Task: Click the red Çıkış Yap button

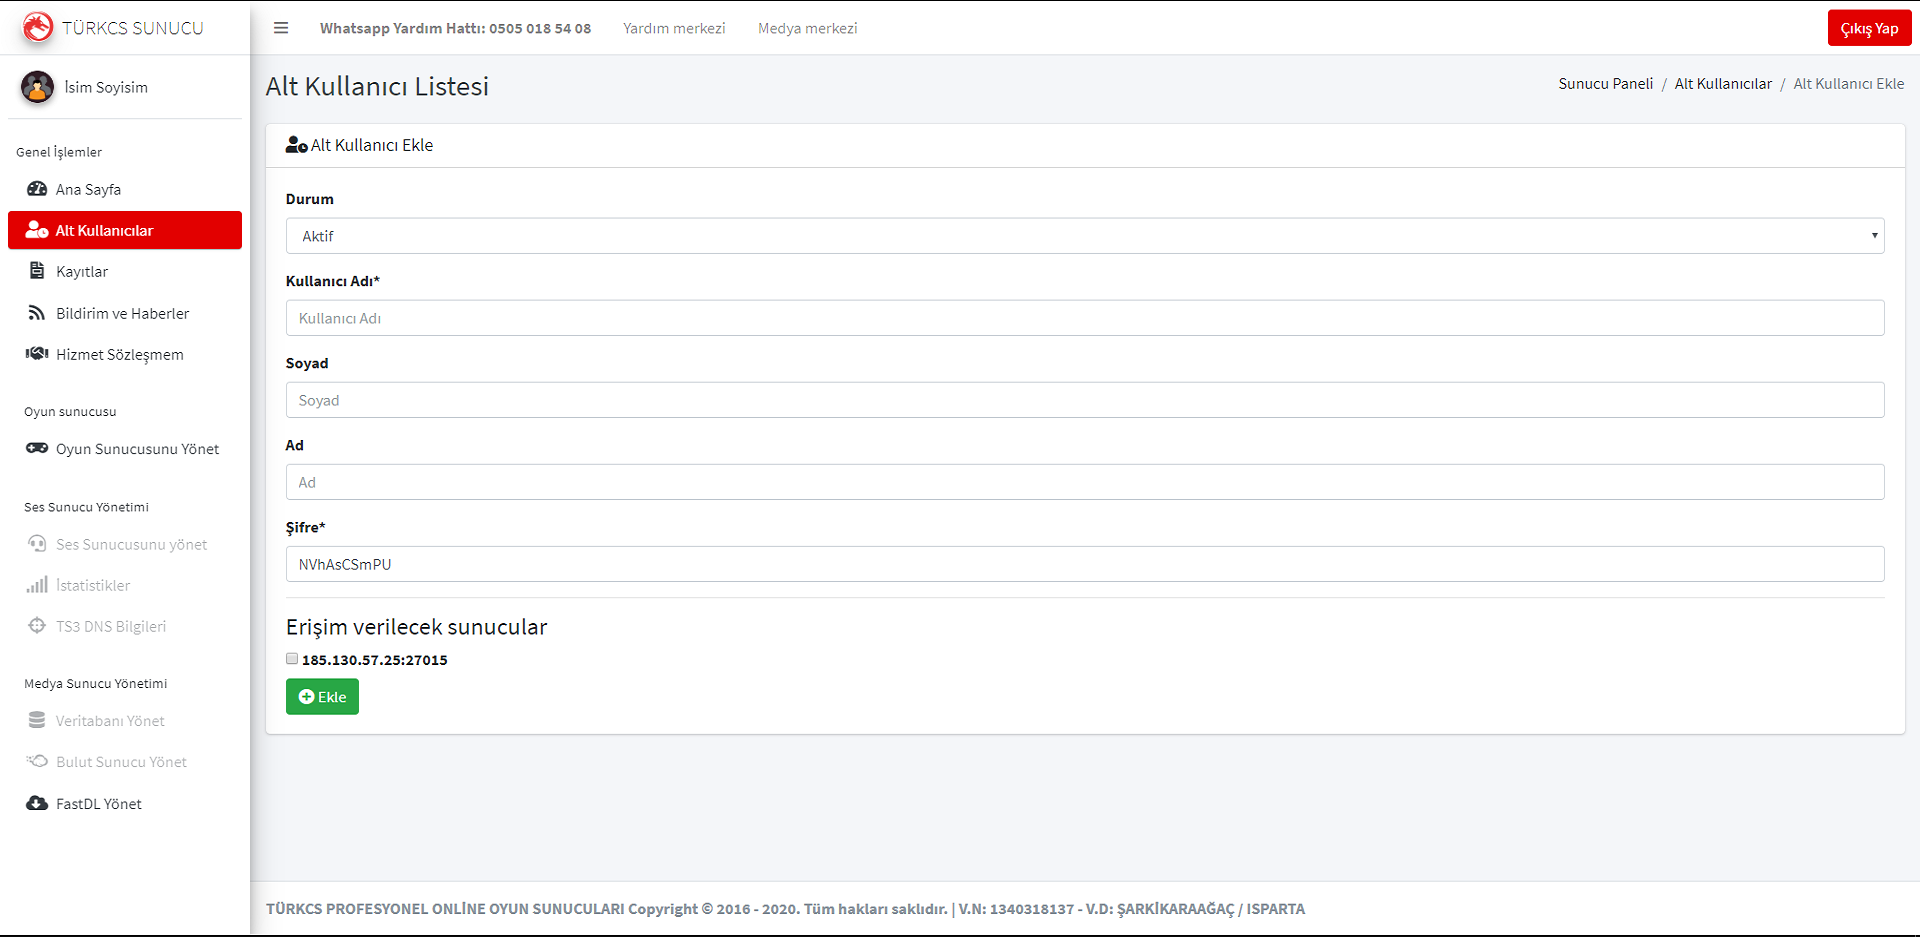Action: [x=1868, y=28]
